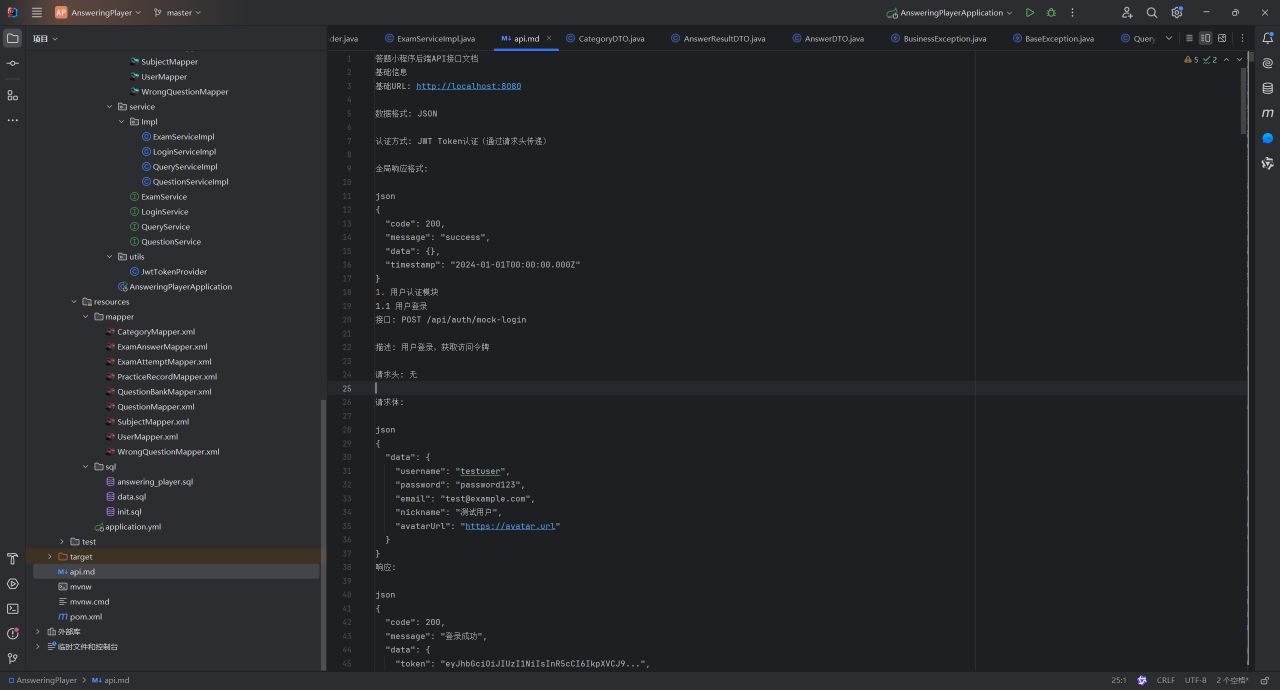The width and height of the screenshot is (1280, 690).
Task: Click the blue circular plugin icon in right sidebar
Action: (1268, 138)
